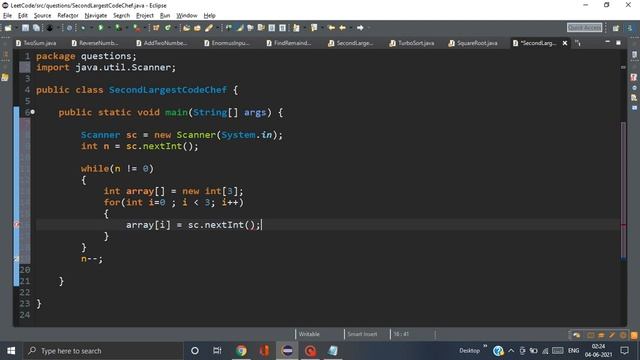Click the Smart Insert status entry
This screenshot has width=640, height=360.
coord(362,334)
